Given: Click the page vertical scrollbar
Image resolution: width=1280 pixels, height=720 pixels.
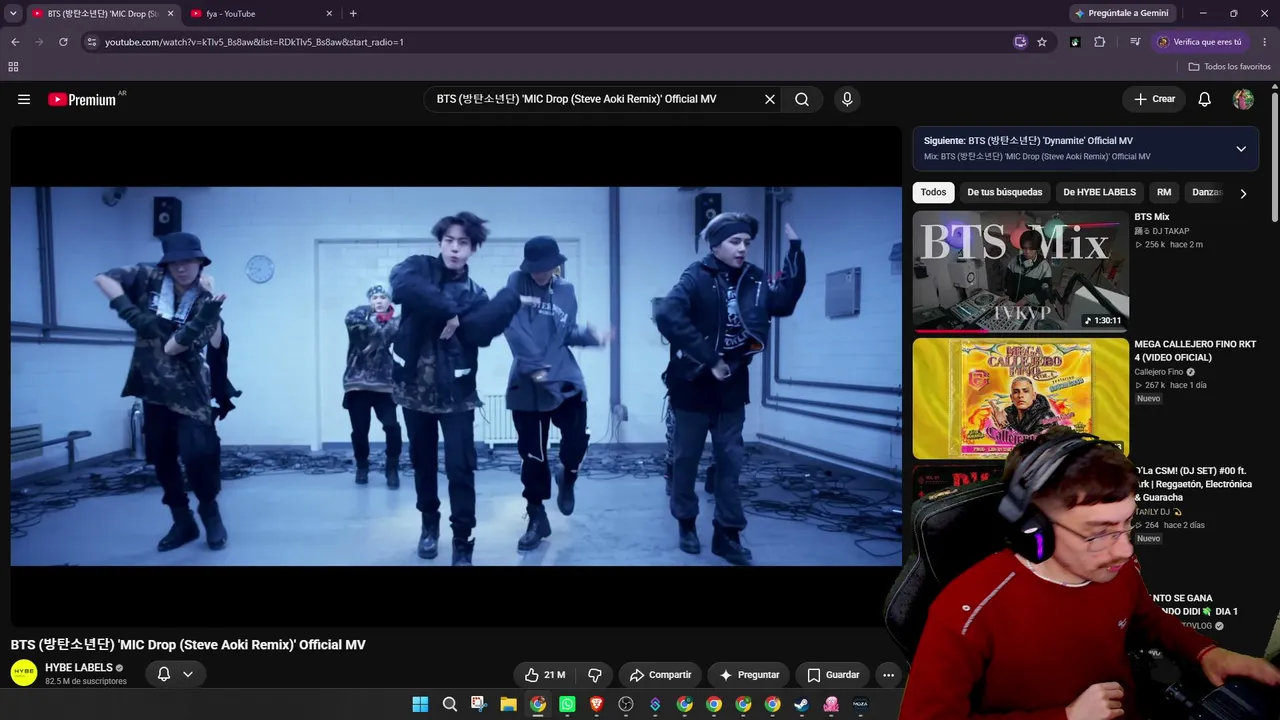Looking at the screenshot, I should (x=1275, y=155).
